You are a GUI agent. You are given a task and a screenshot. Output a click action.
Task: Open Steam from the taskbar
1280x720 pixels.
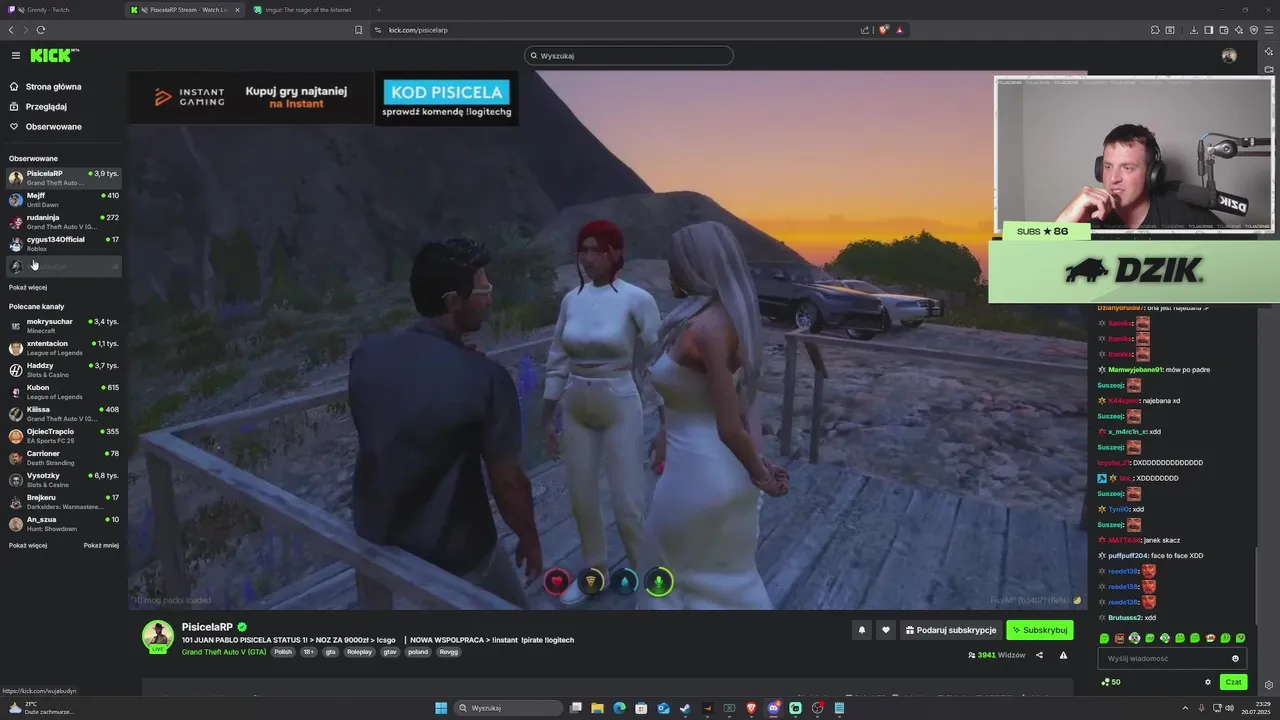tap(685, 708)
